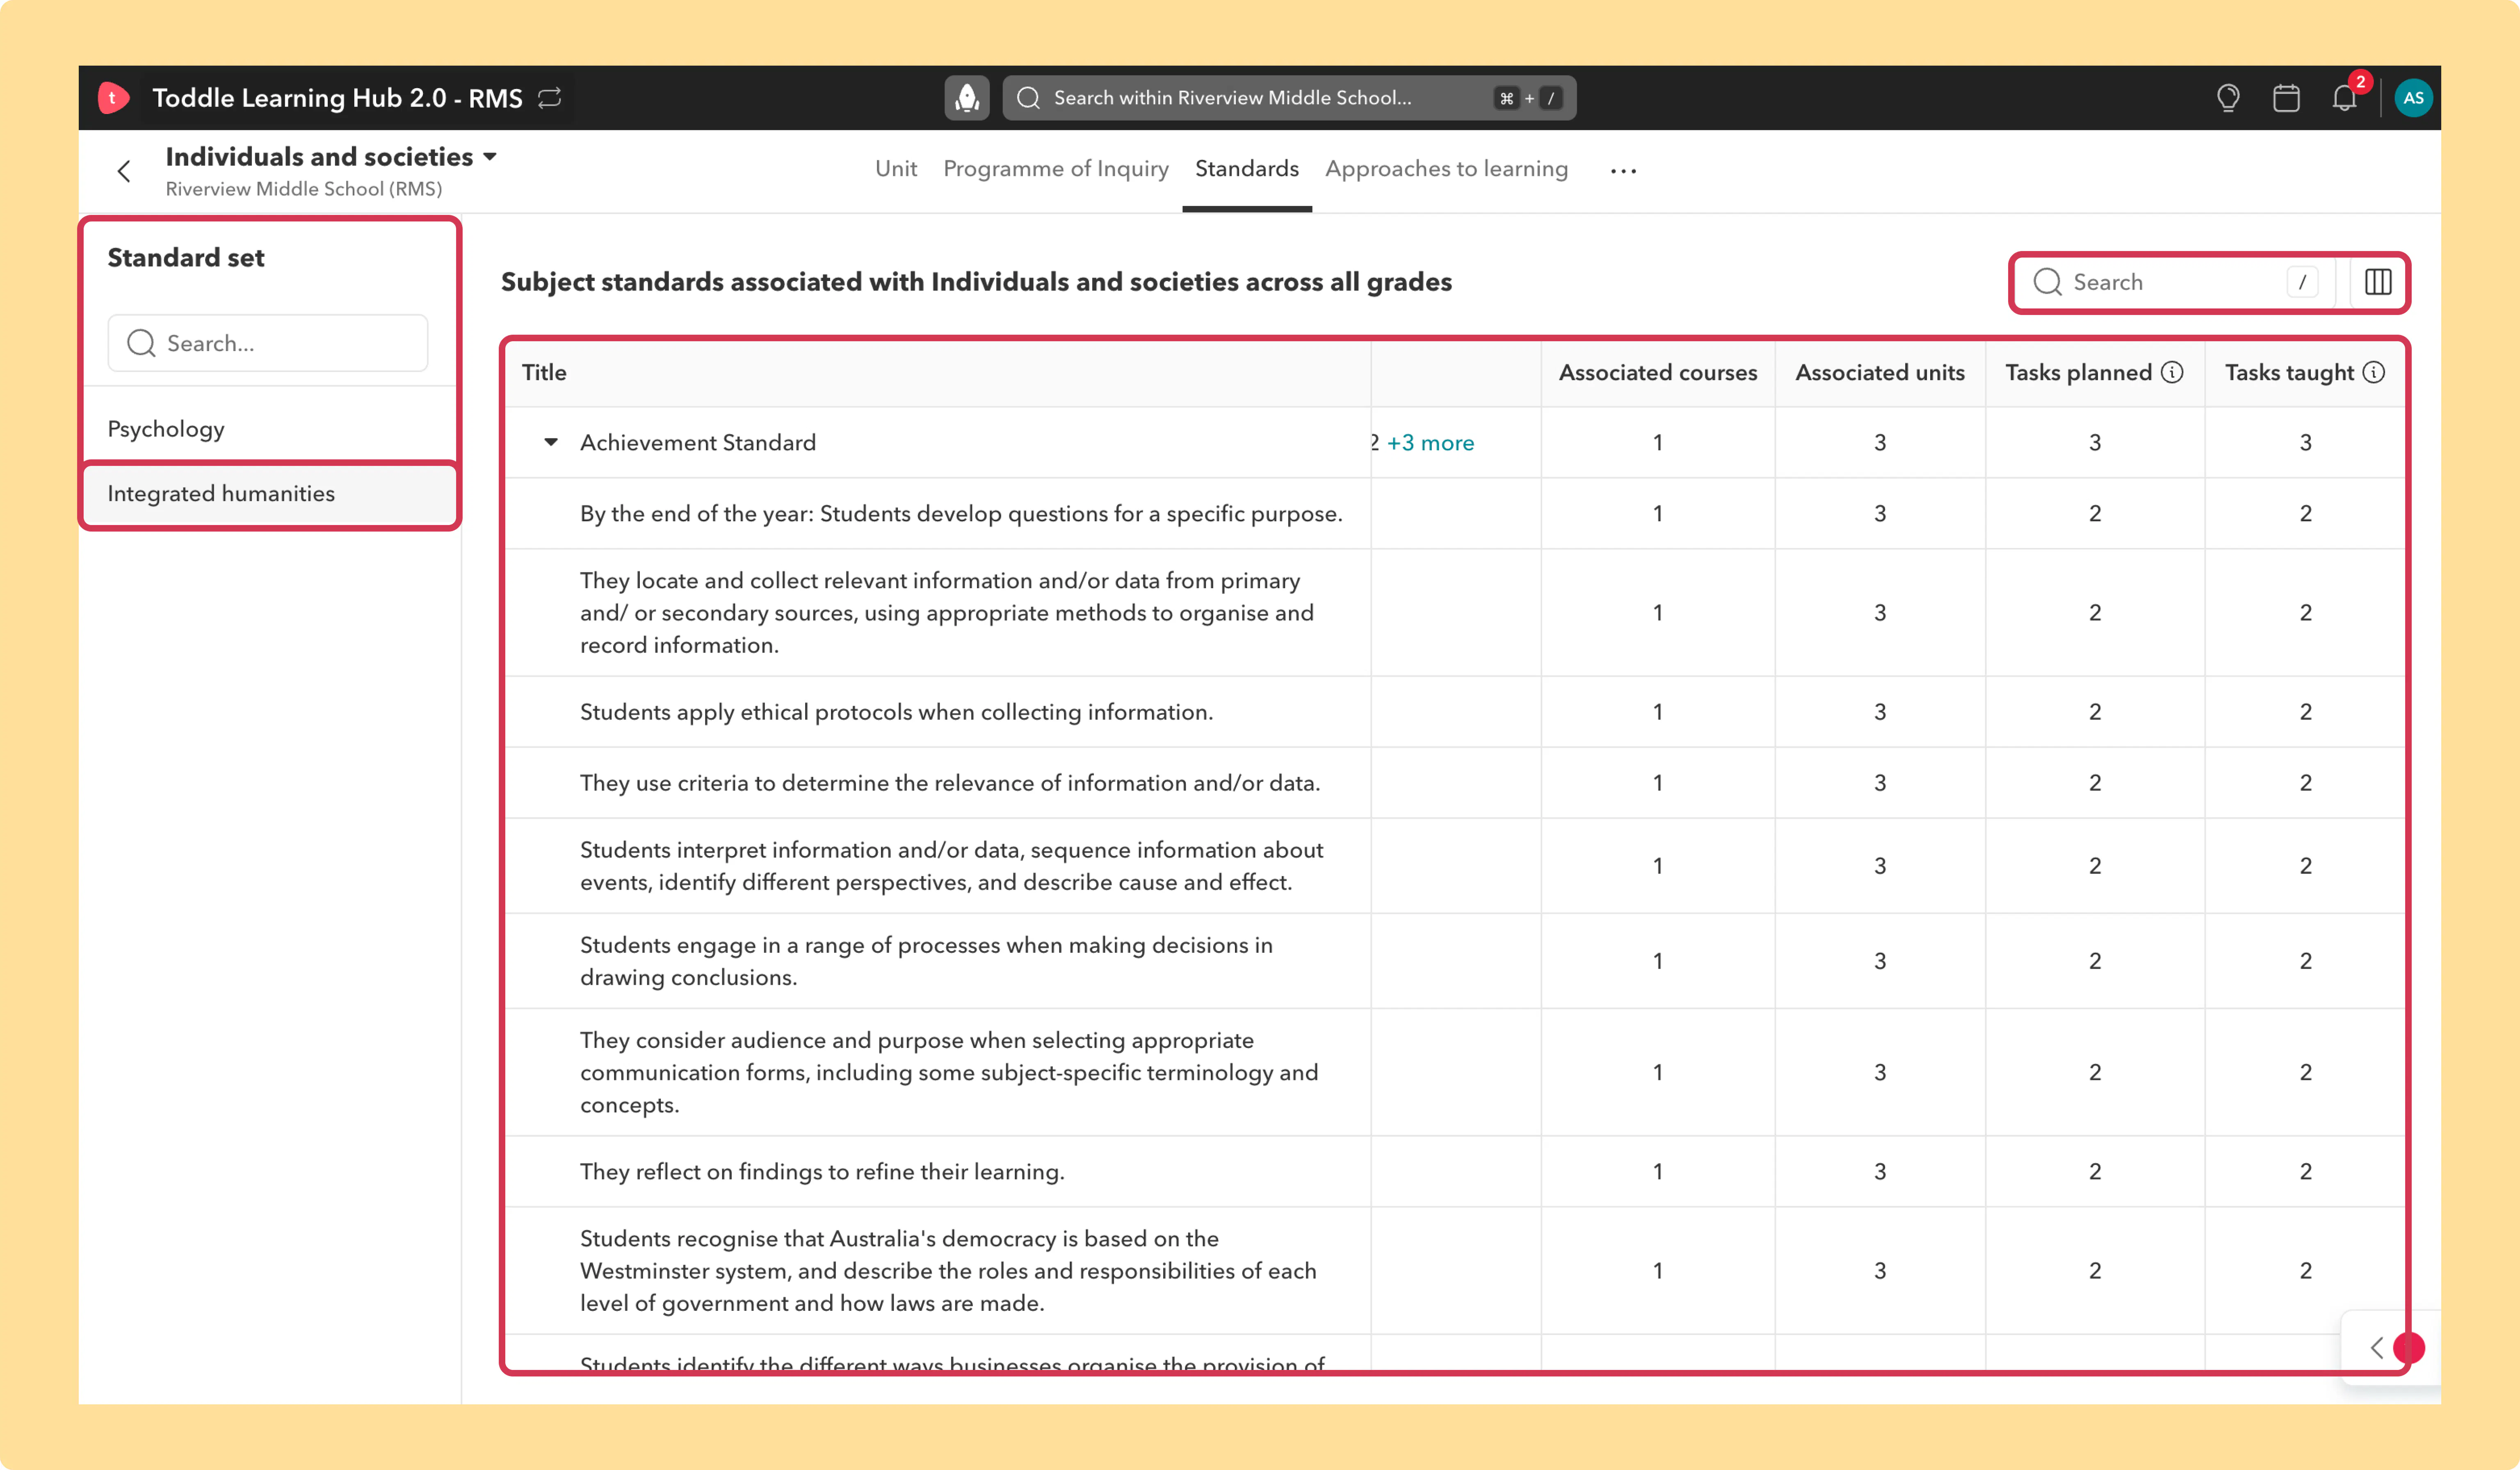Select 'They consider audience and purpose' standard
2520x1470 pixels.
(949, 1072)
